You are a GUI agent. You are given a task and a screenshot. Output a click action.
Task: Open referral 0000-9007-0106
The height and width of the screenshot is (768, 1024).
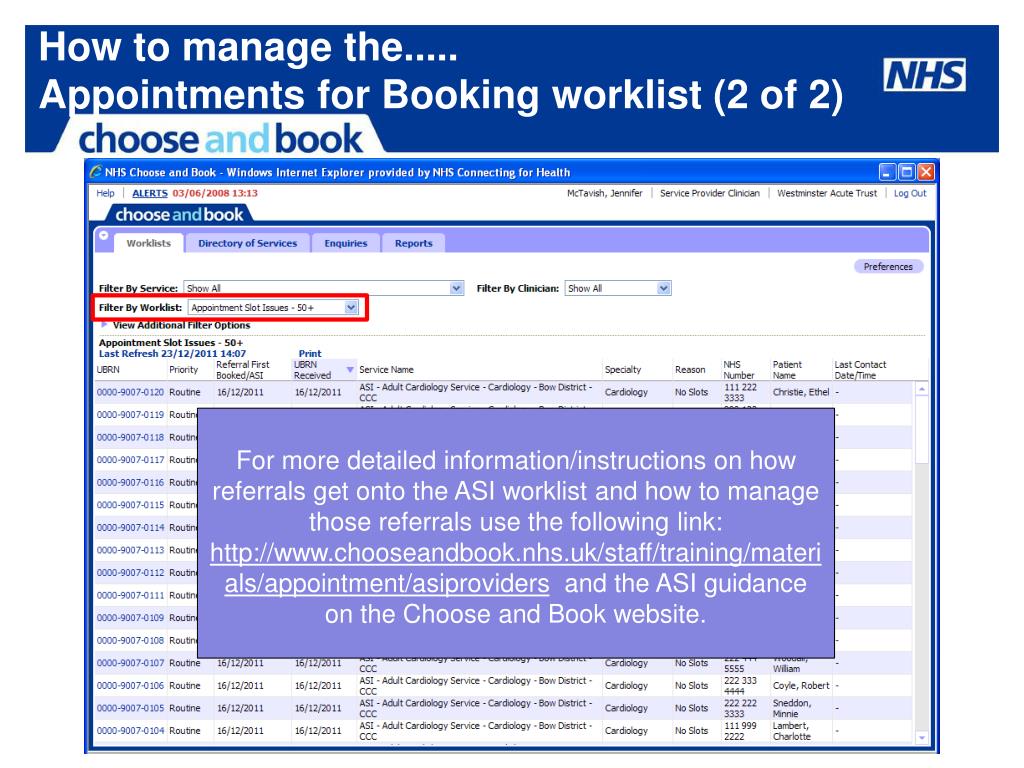[x=130, y=686]
